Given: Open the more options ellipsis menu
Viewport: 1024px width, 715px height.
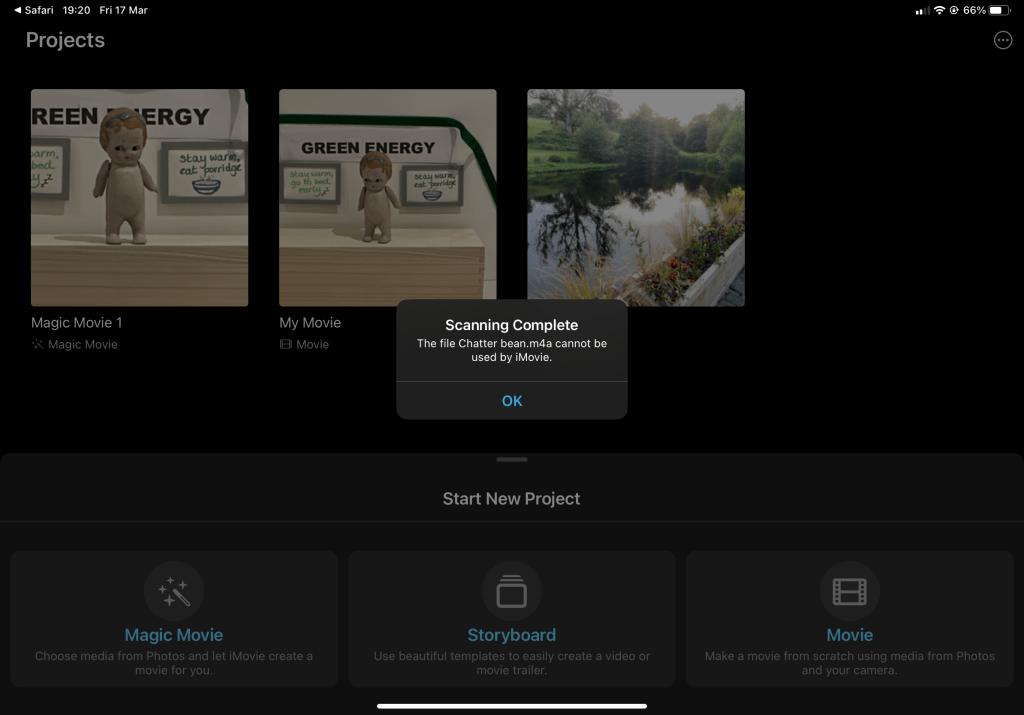Looking at the screenshot, I should tap(1002, 40).
